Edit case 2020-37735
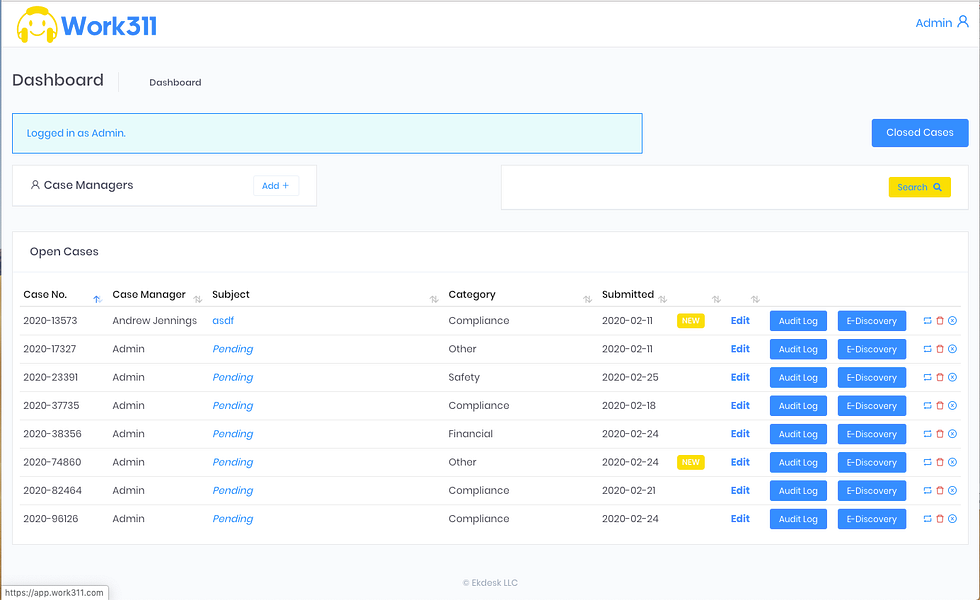Image resolution: width=980 pixels, height=600 pixels. 740,406
